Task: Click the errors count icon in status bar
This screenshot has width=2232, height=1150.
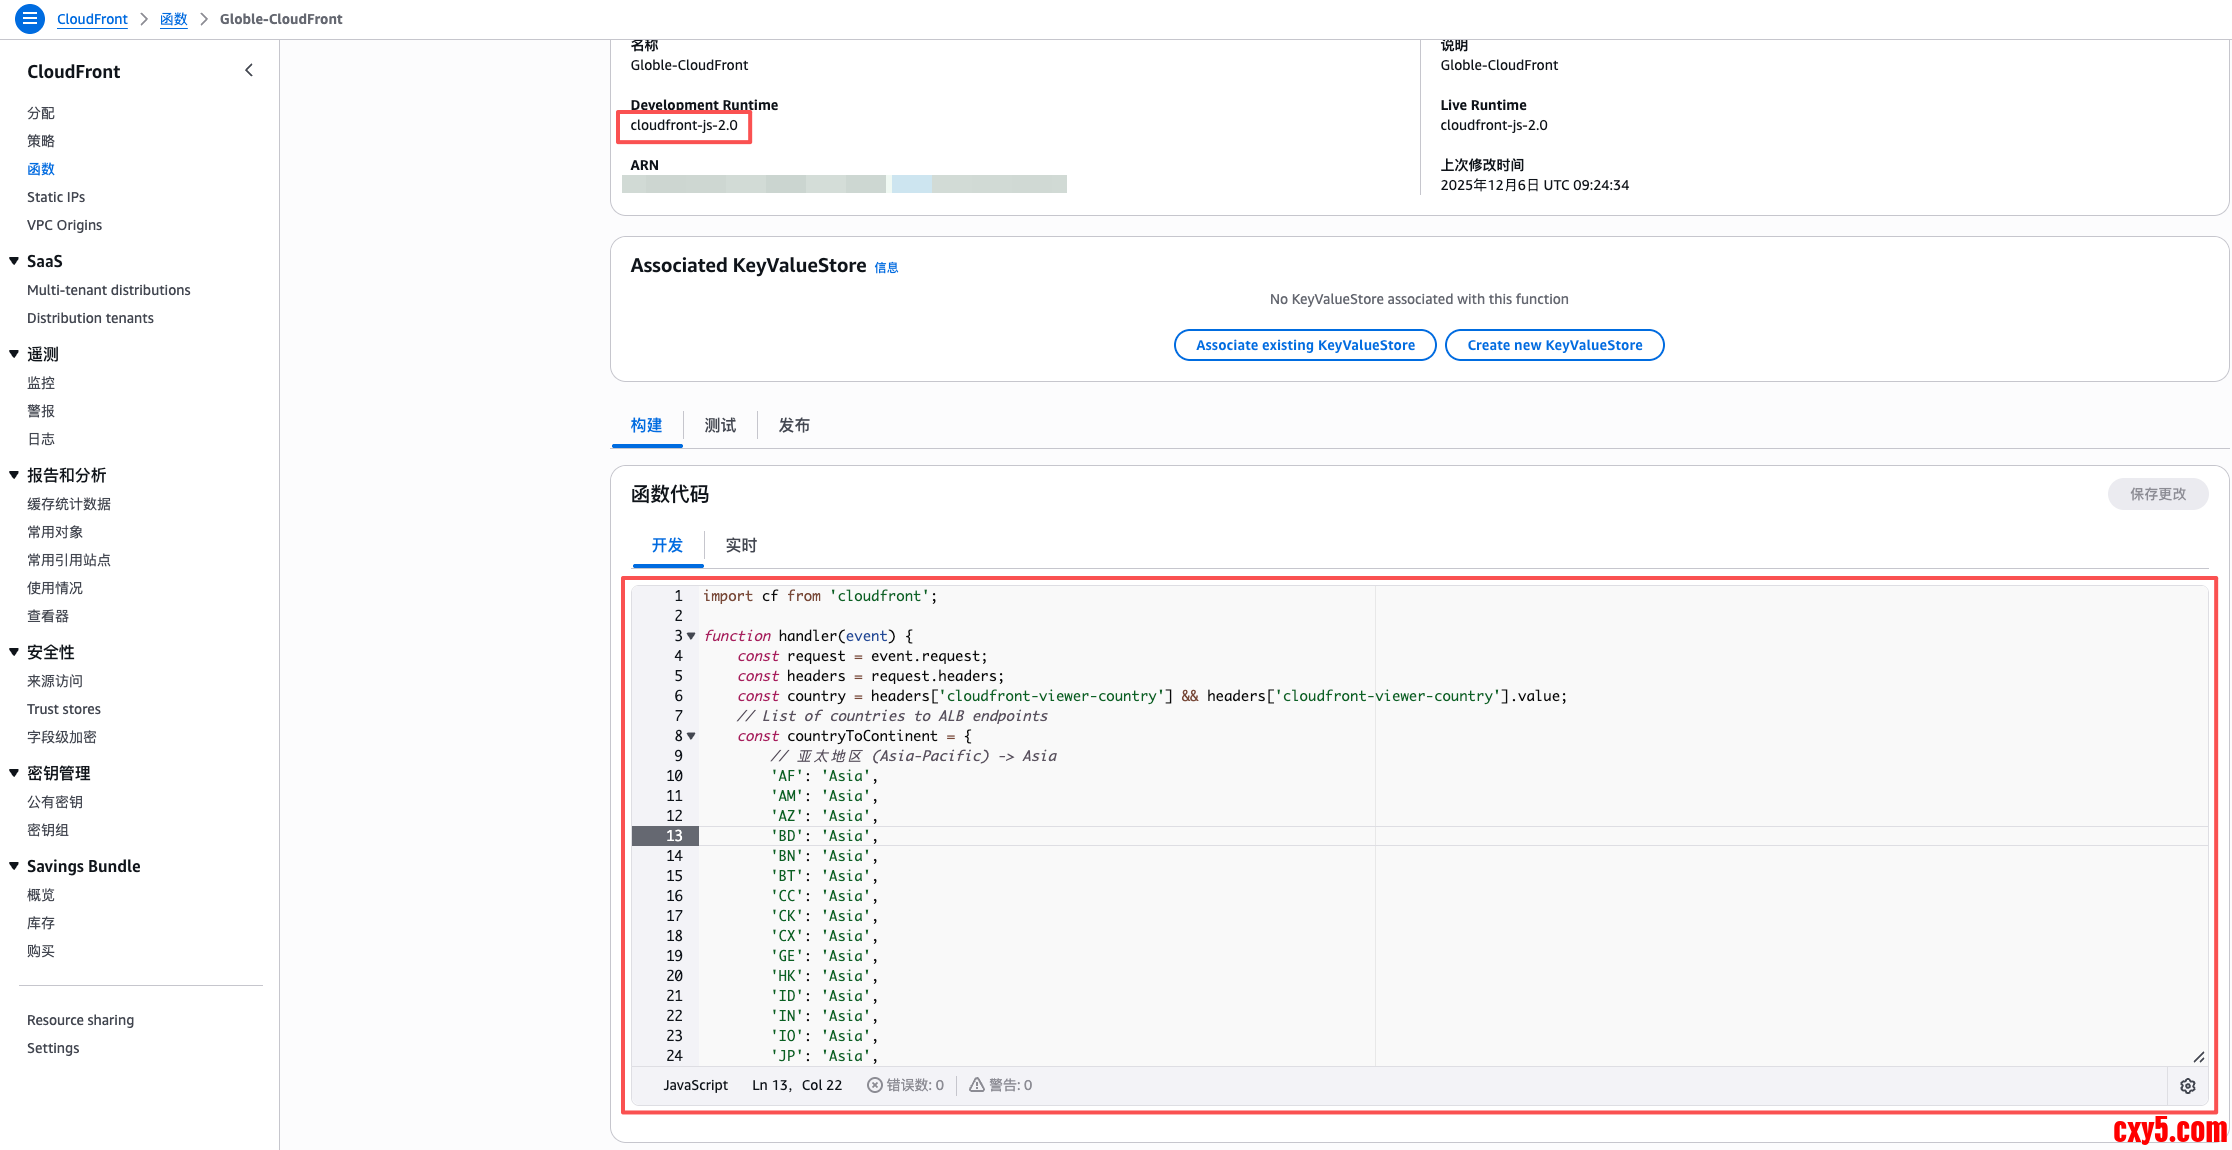Action: click(x=875, y=1085)
